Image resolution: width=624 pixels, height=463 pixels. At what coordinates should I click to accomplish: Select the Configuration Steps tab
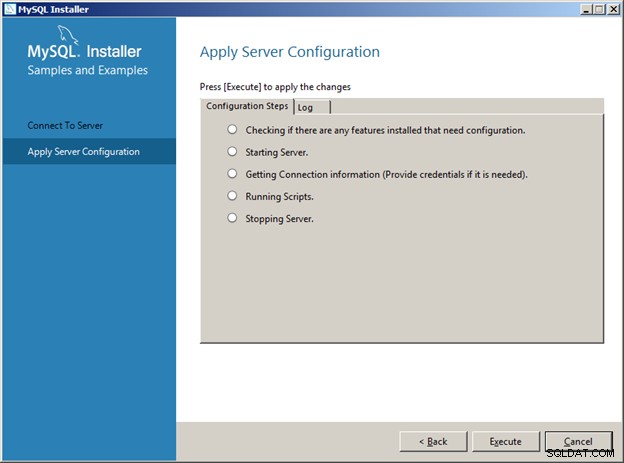coord(247,106)
